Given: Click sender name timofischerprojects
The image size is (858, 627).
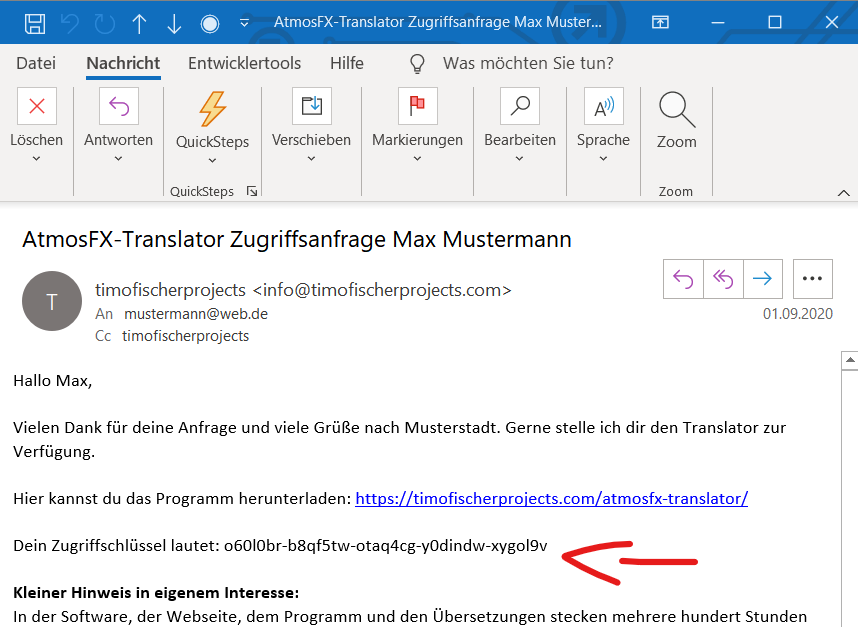Looking at the screenshot, I should [170, 289].
